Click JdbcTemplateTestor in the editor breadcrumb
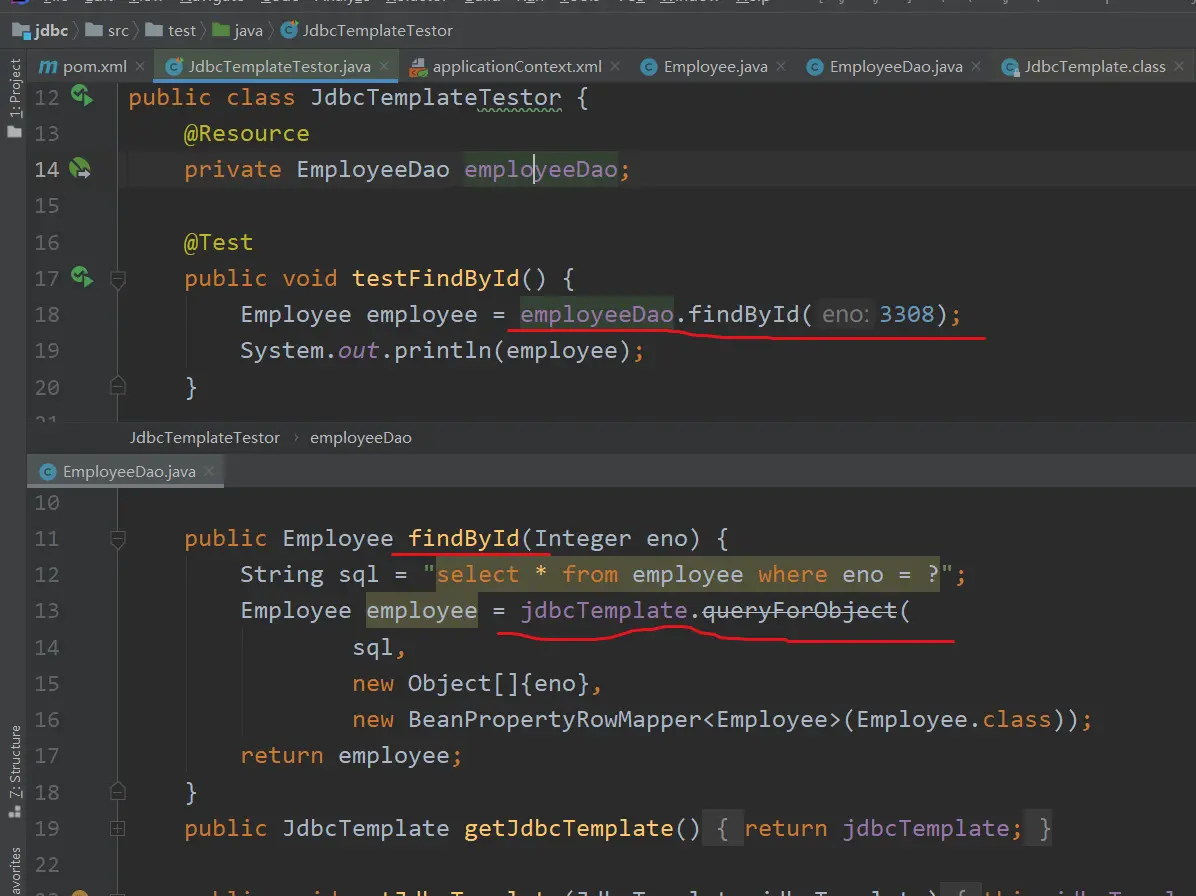 click(205, 438)
